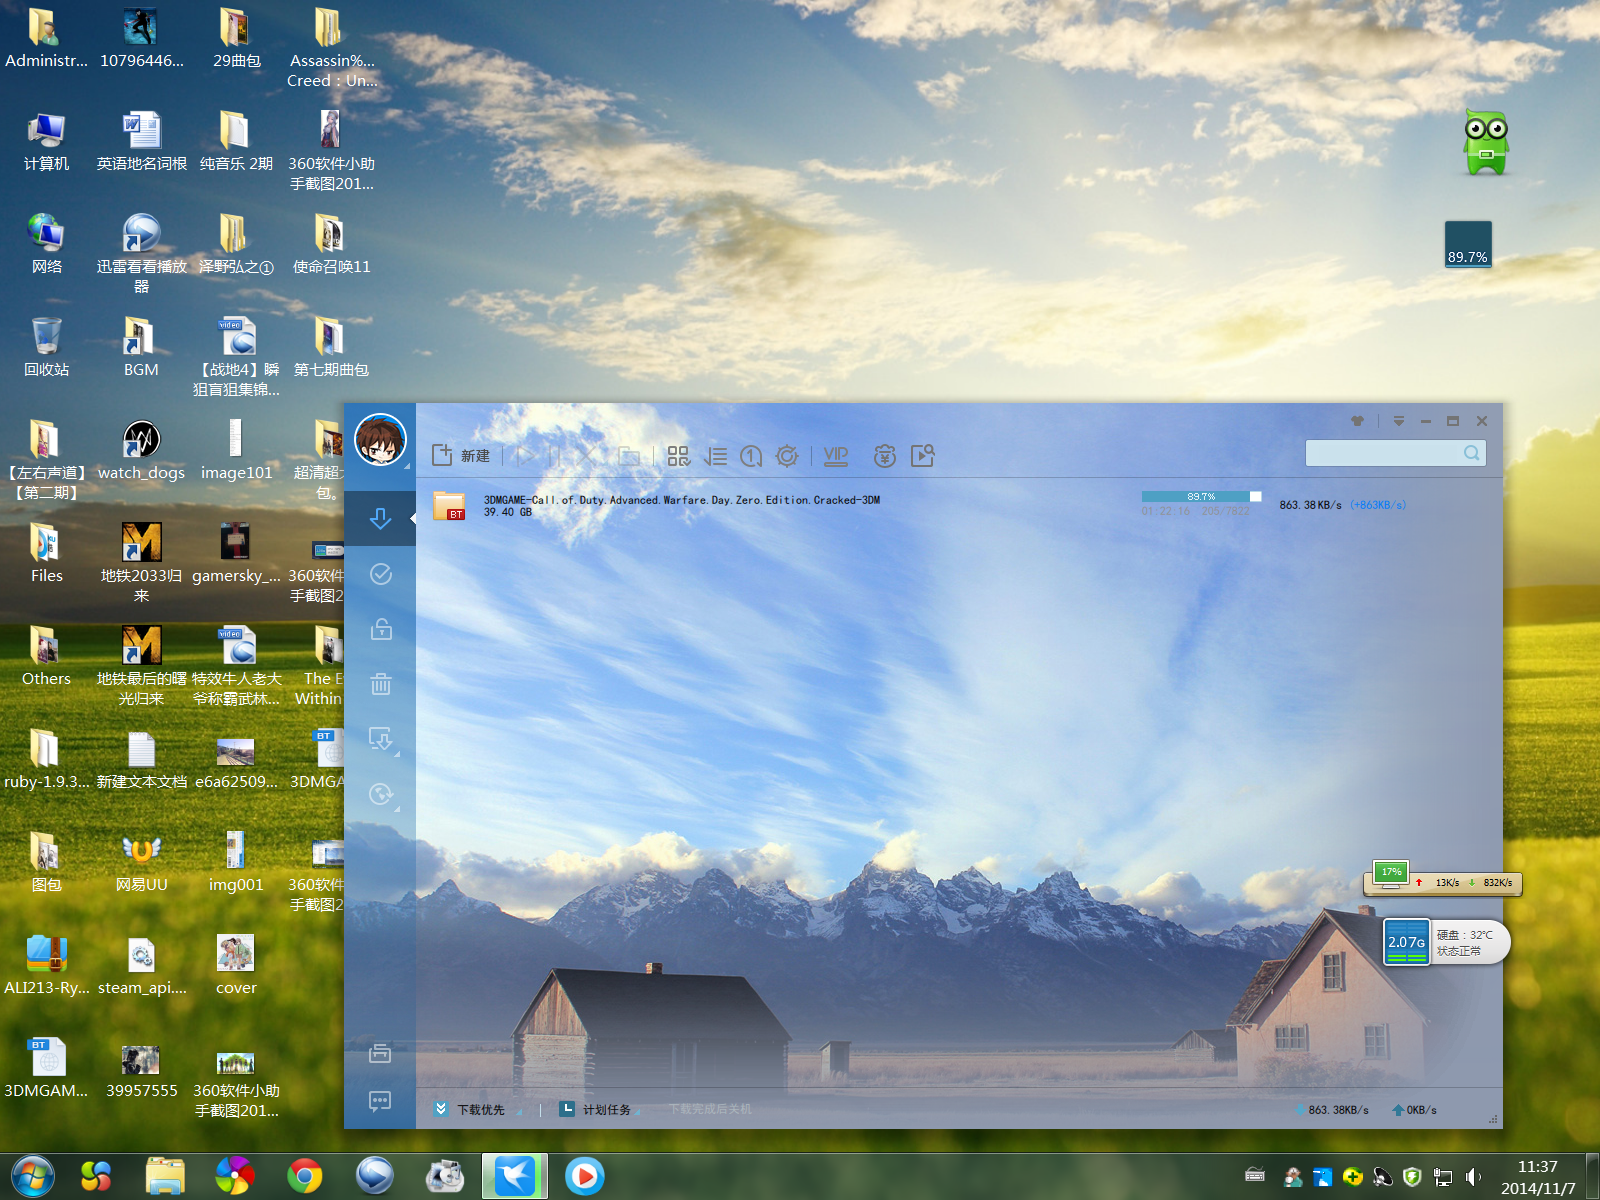The height and width of the screenshot is (1200, 1600).
Task: Open Chrome from the taskbar
Action: click(x=305, y=1176)
